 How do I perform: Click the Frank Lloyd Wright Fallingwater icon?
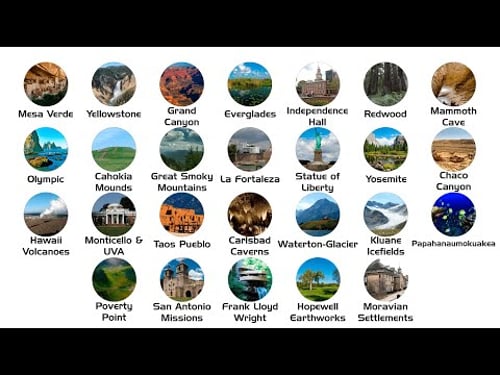coord(250,279)
